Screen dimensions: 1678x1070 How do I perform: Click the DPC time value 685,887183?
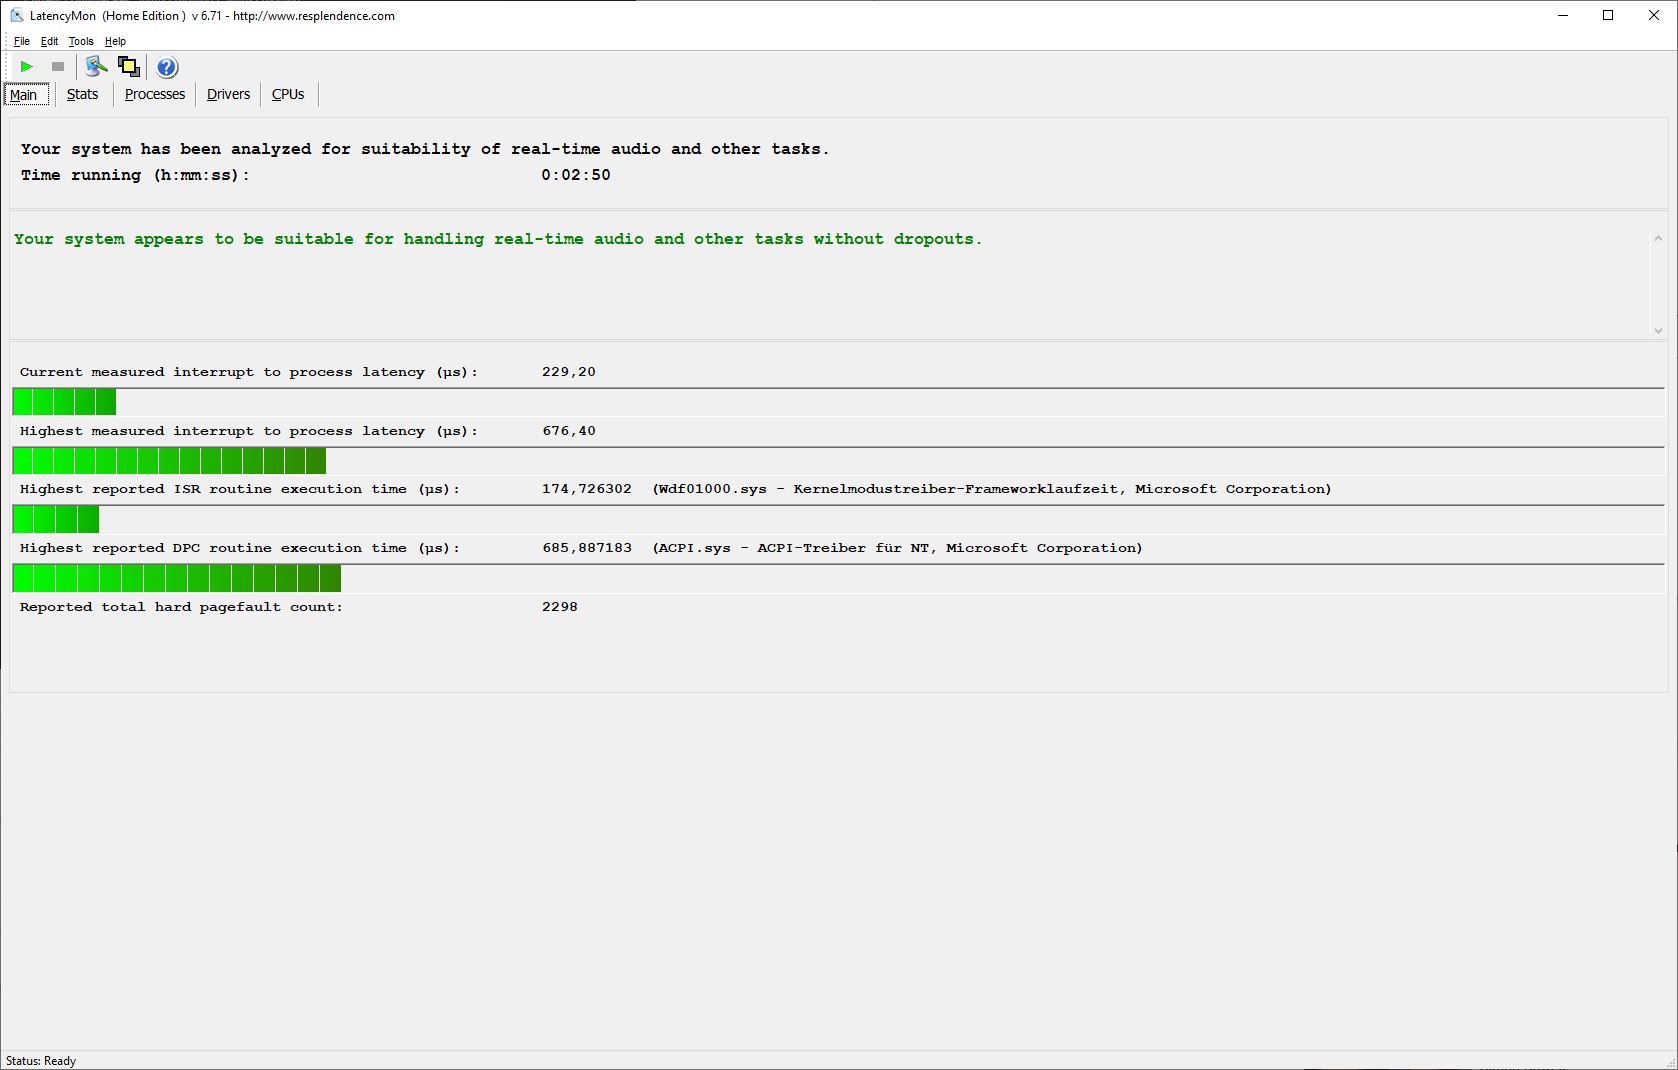(587, 548)
